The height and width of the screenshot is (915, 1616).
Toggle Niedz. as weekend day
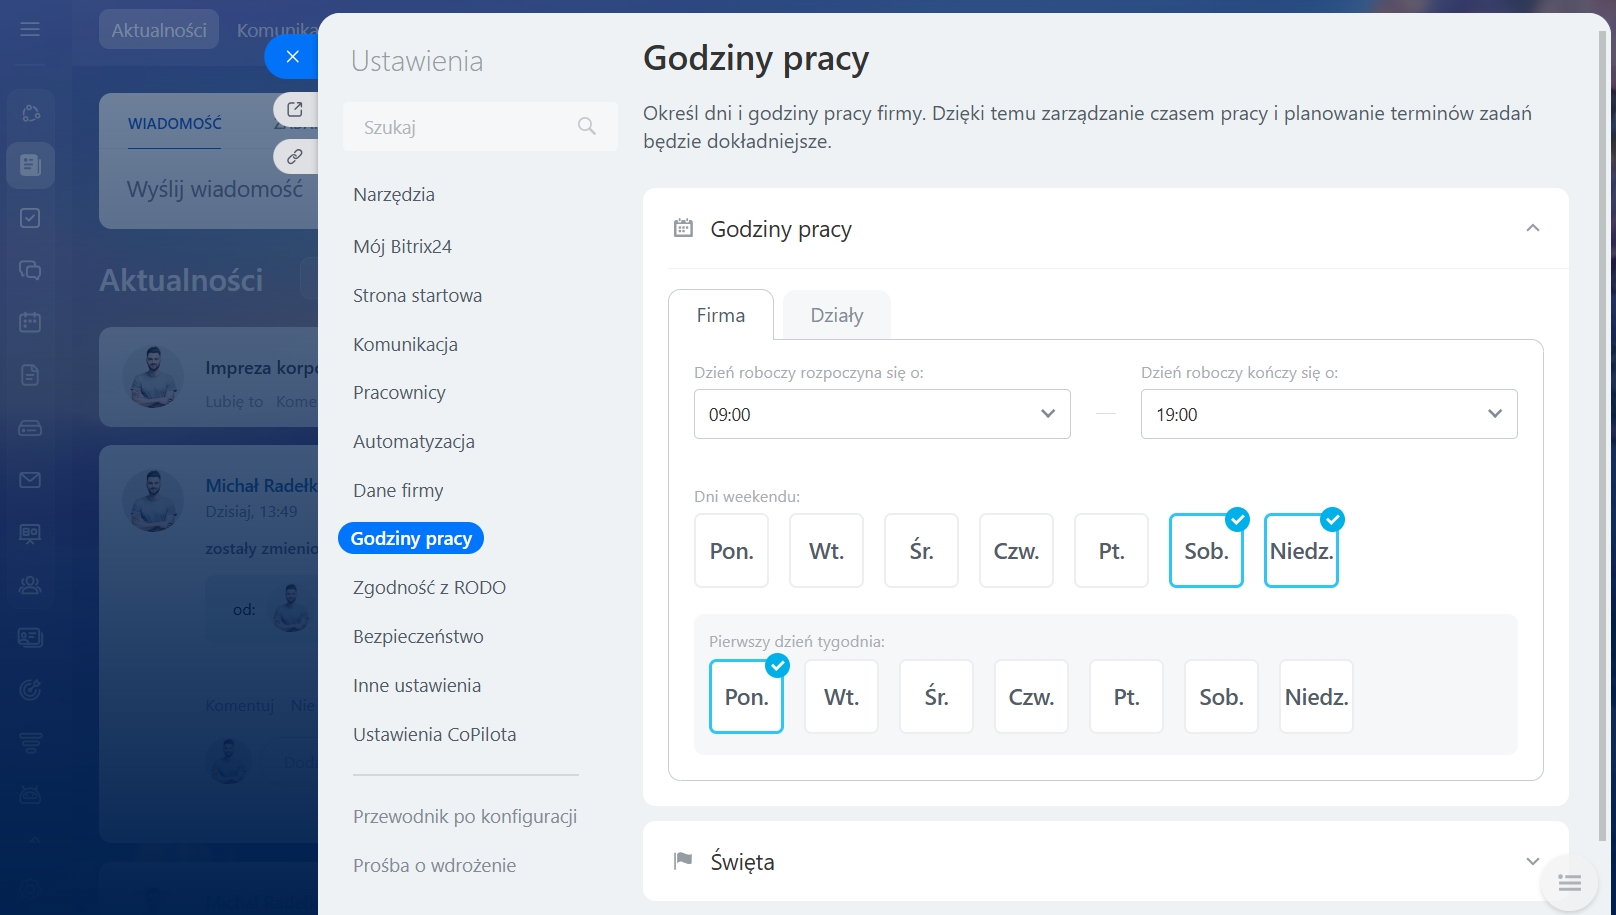pos(1301,551)
